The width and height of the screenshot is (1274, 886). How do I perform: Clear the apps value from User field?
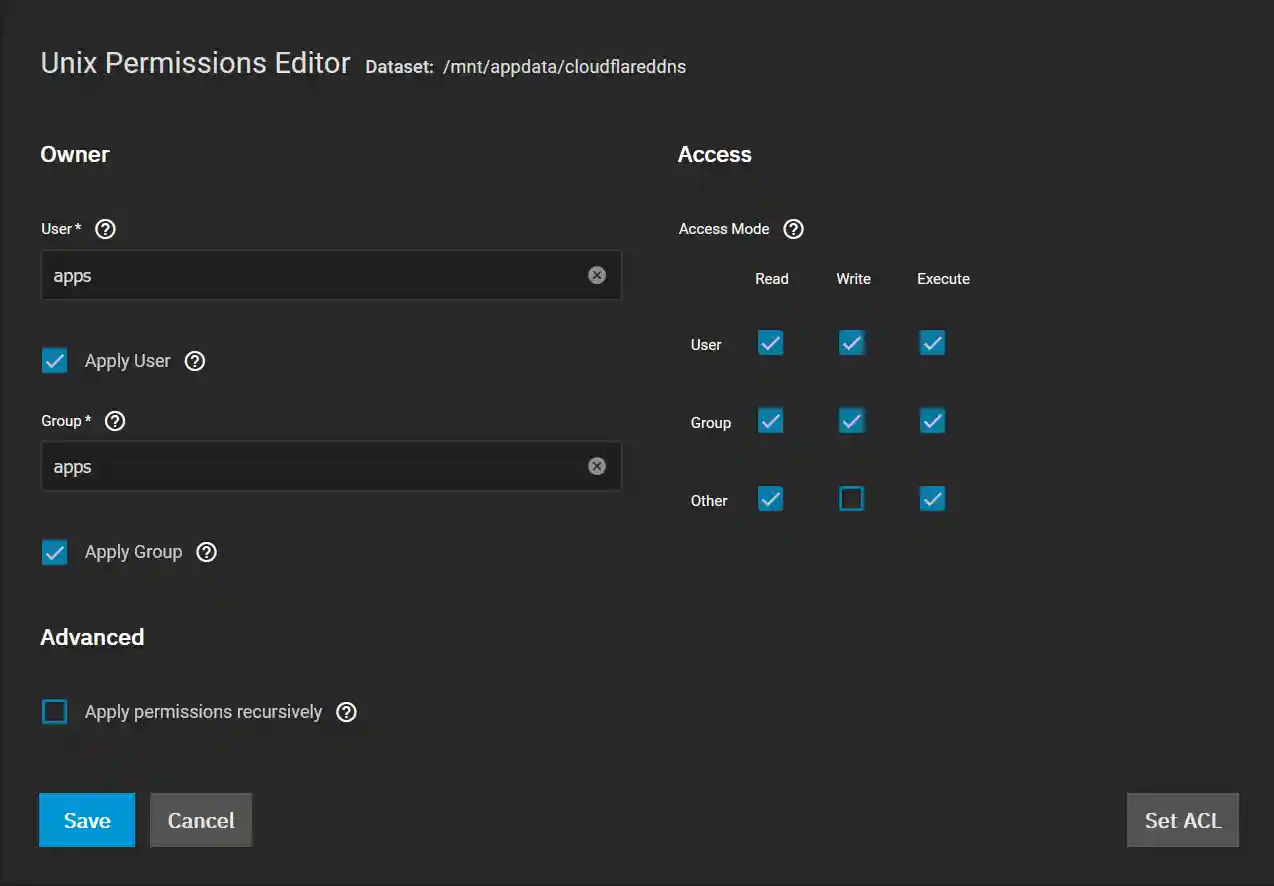pyautogui.click(x=597, y=274)
